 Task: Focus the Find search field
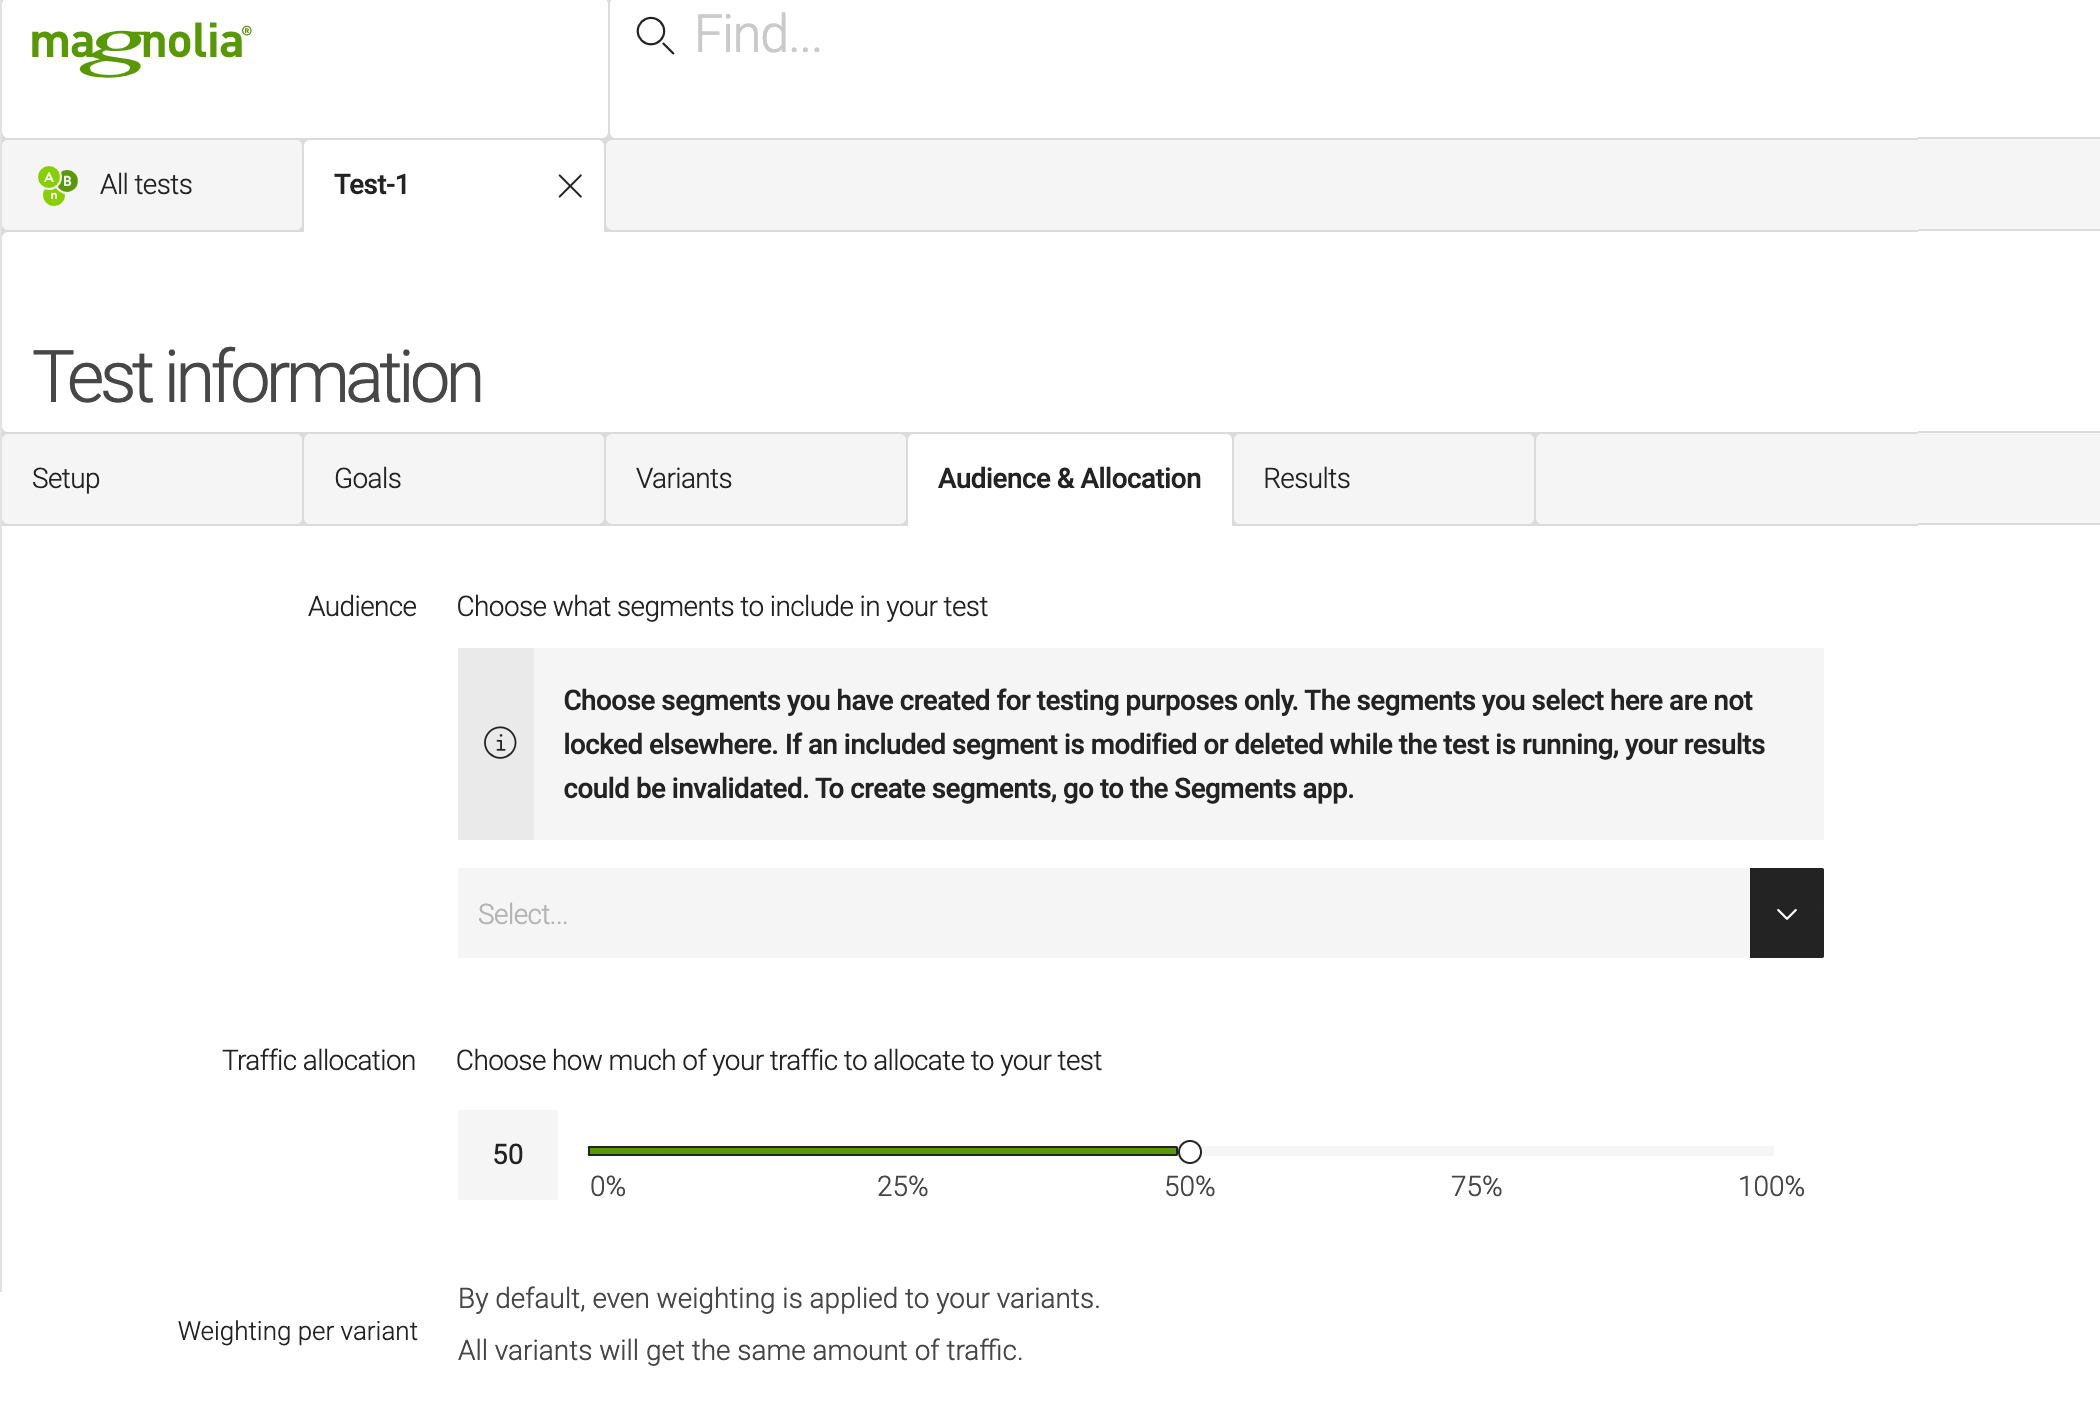click(x=1200, y=36)
